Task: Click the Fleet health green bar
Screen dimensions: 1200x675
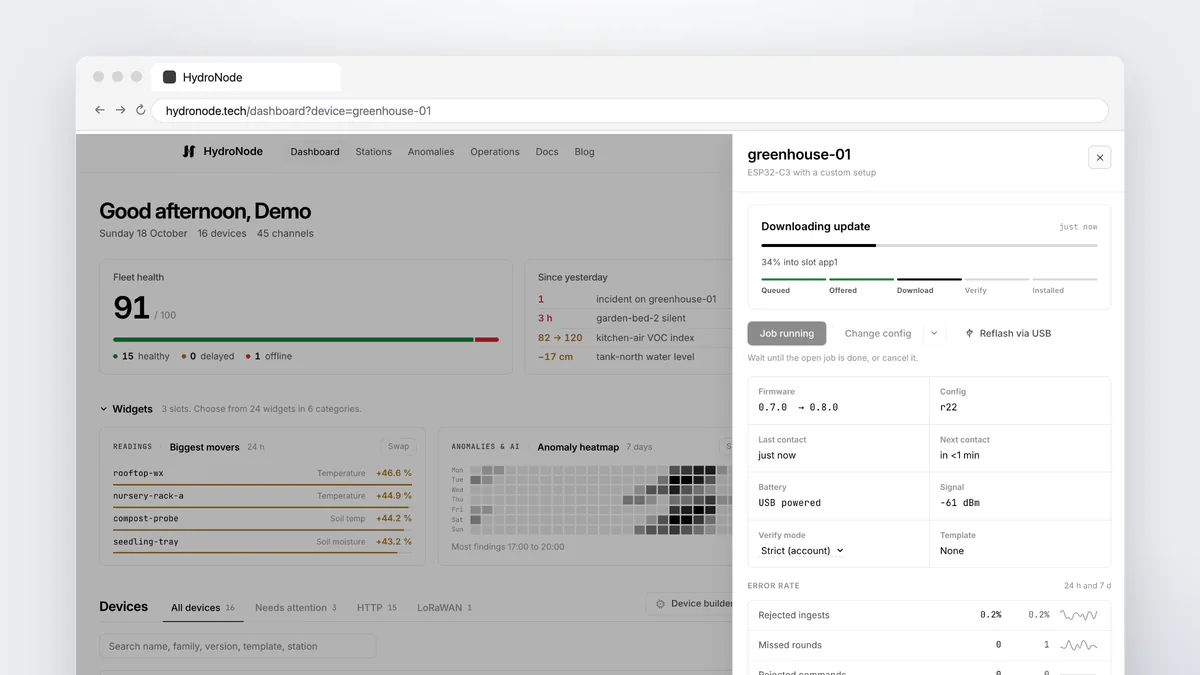Action: 293,340
